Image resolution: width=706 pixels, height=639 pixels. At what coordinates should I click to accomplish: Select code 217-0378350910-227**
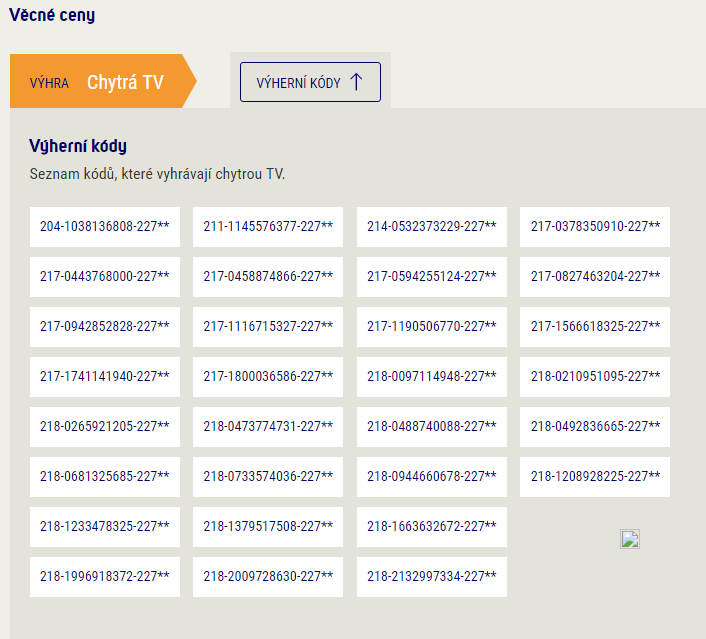point(595,227)
